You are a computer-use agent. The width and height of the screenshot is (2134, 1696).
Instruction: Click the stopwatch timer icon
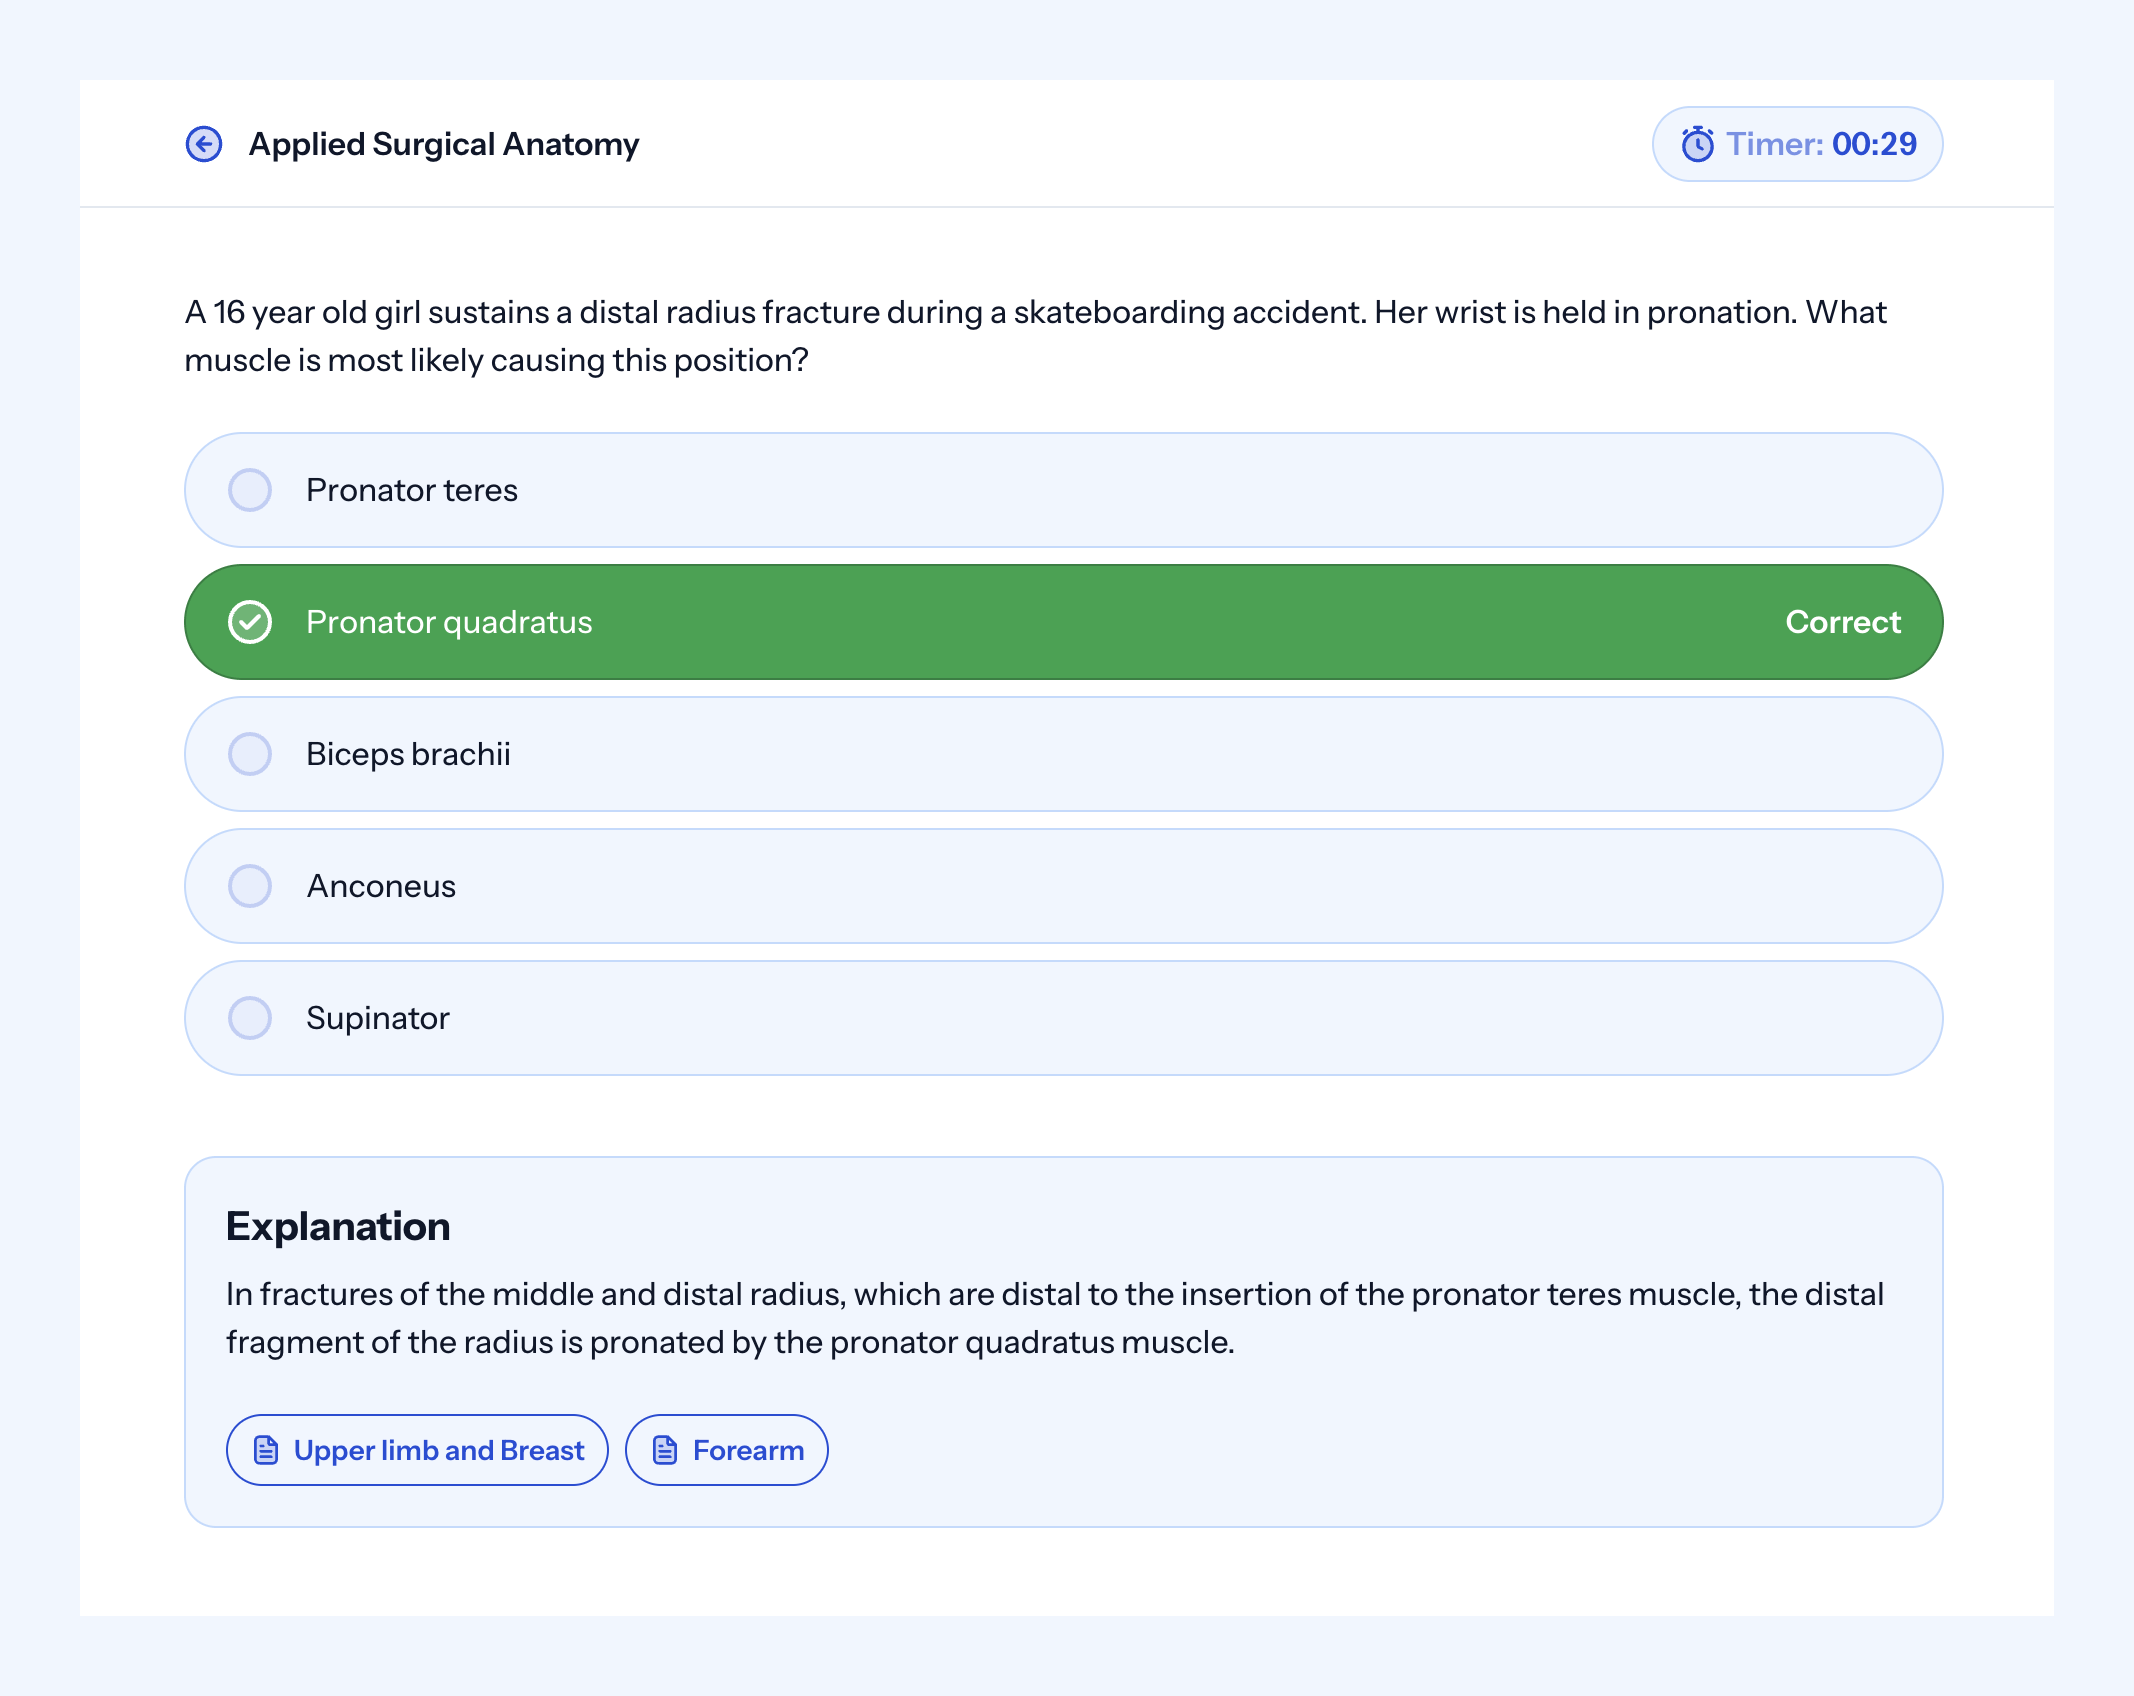tap(1697, 144)
